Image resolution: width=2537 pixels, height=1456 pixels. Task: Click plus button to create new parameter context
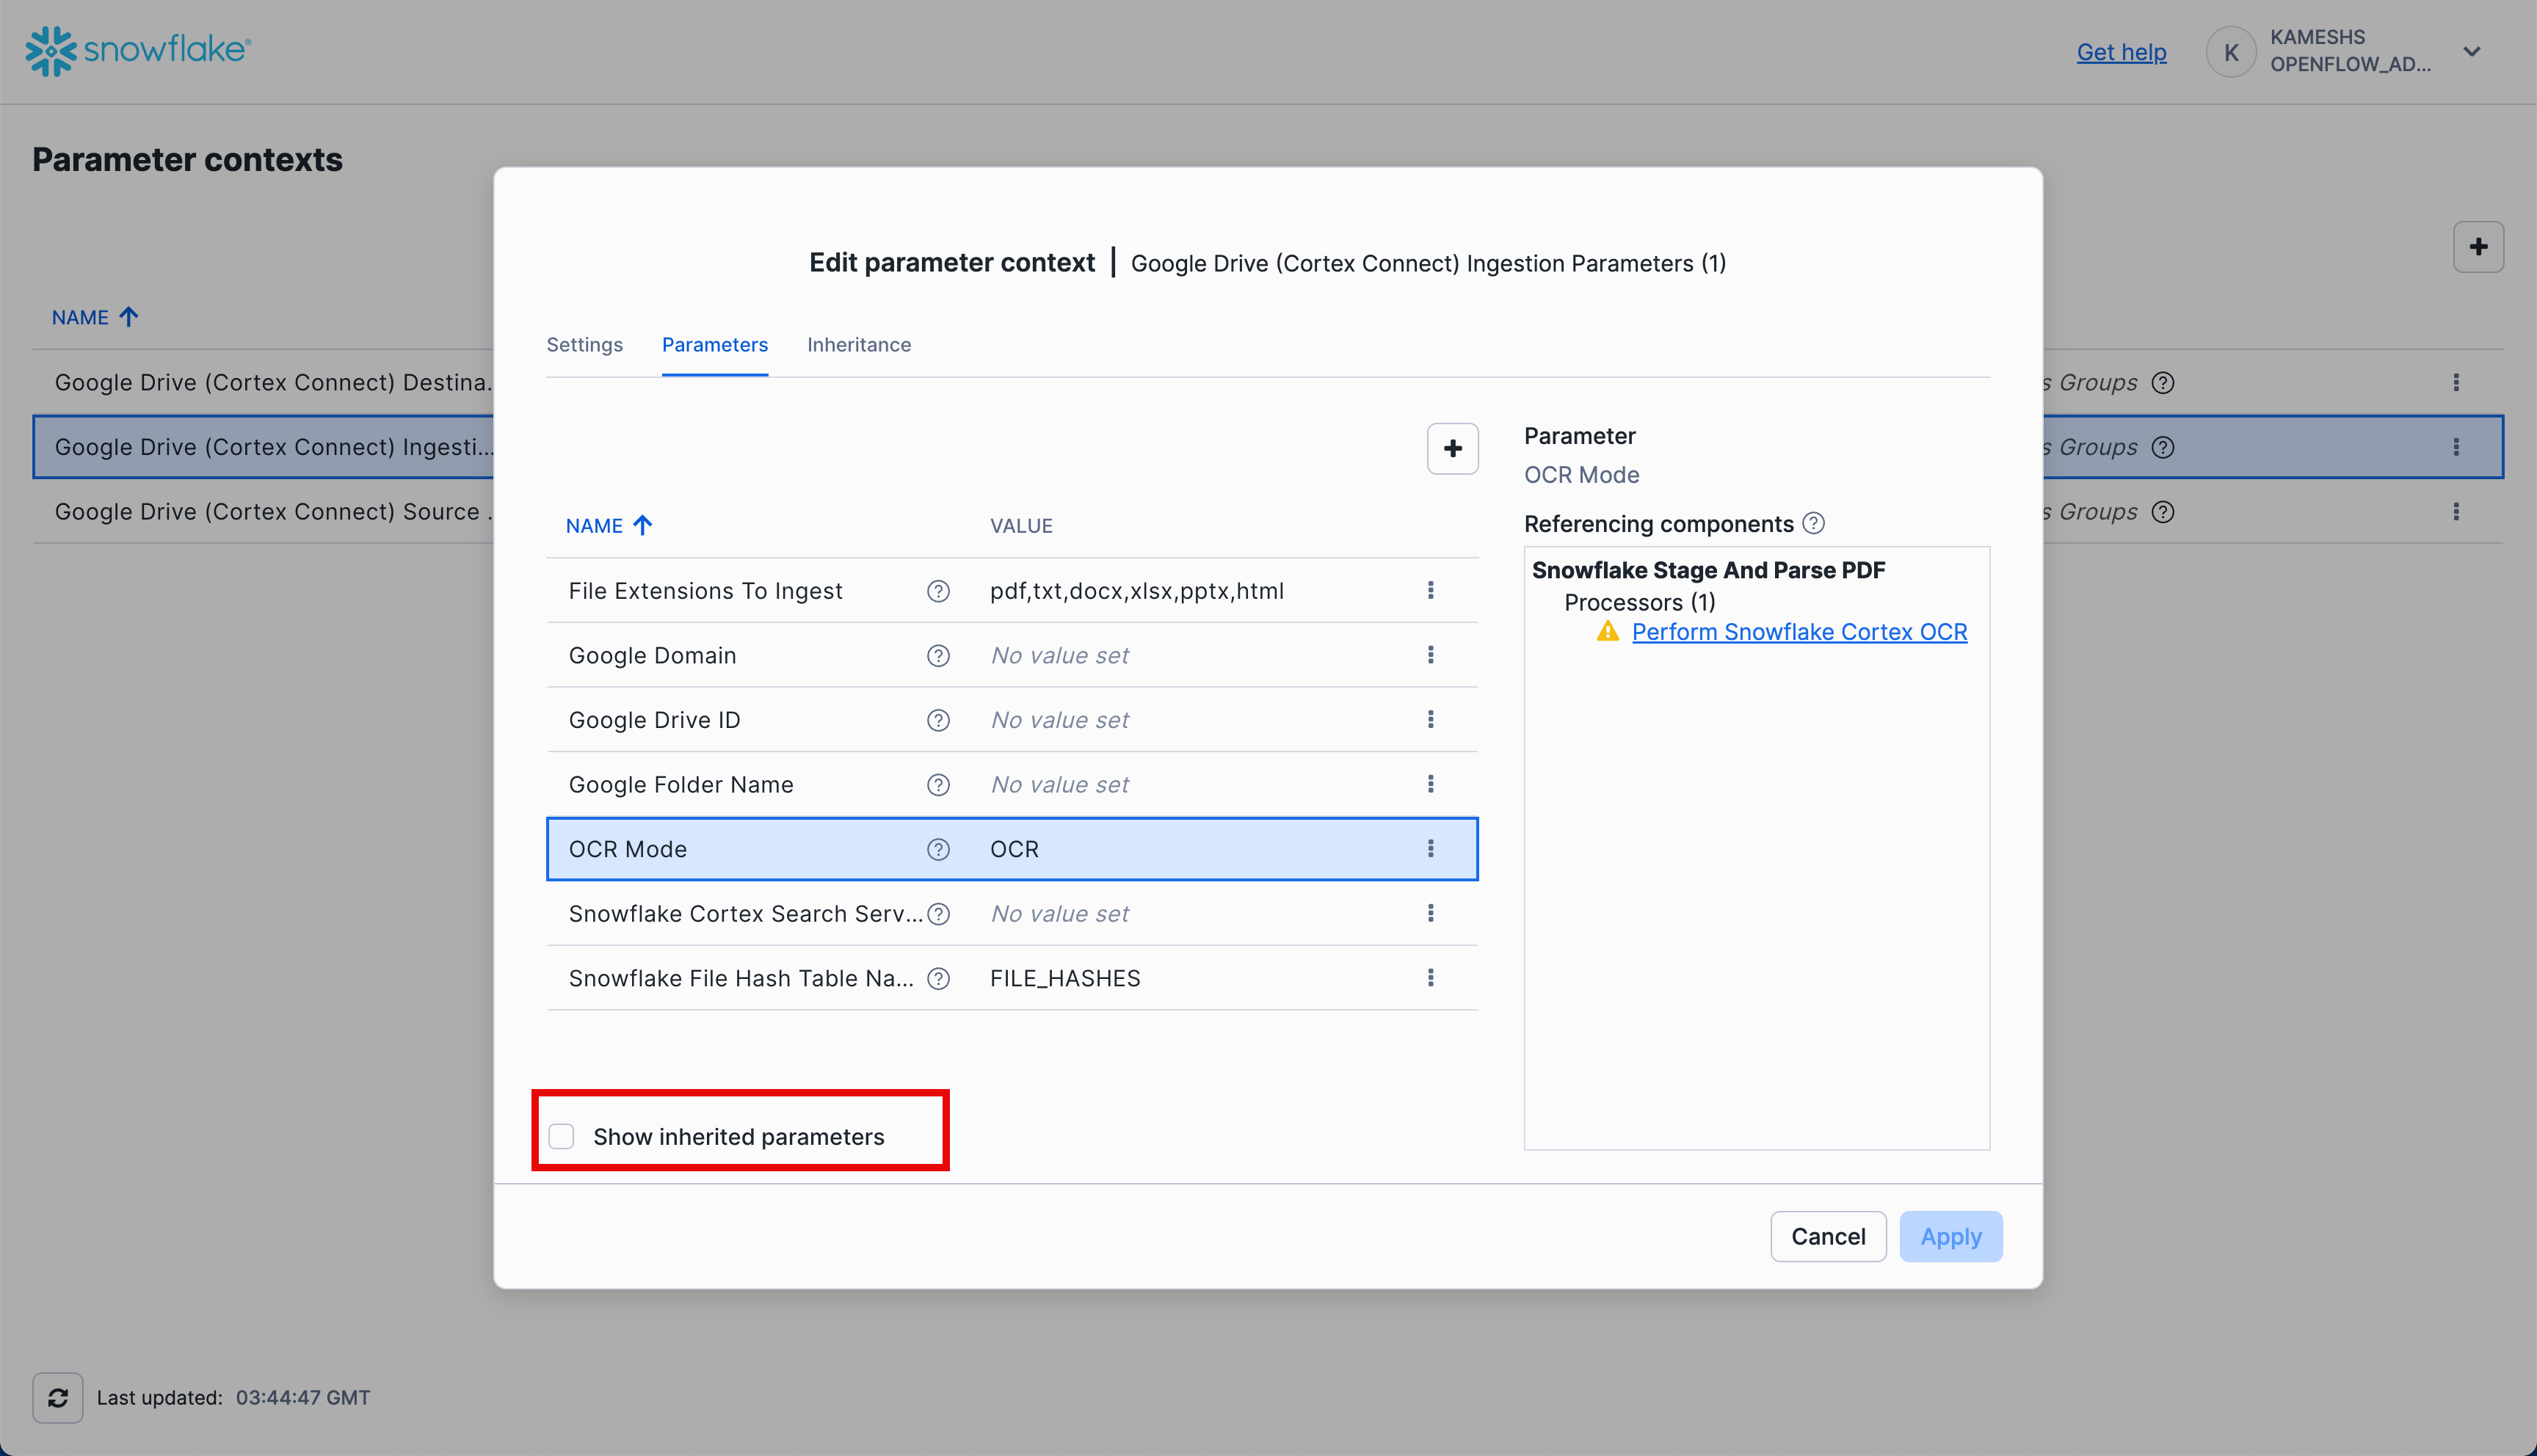[x=2478, y=247]
